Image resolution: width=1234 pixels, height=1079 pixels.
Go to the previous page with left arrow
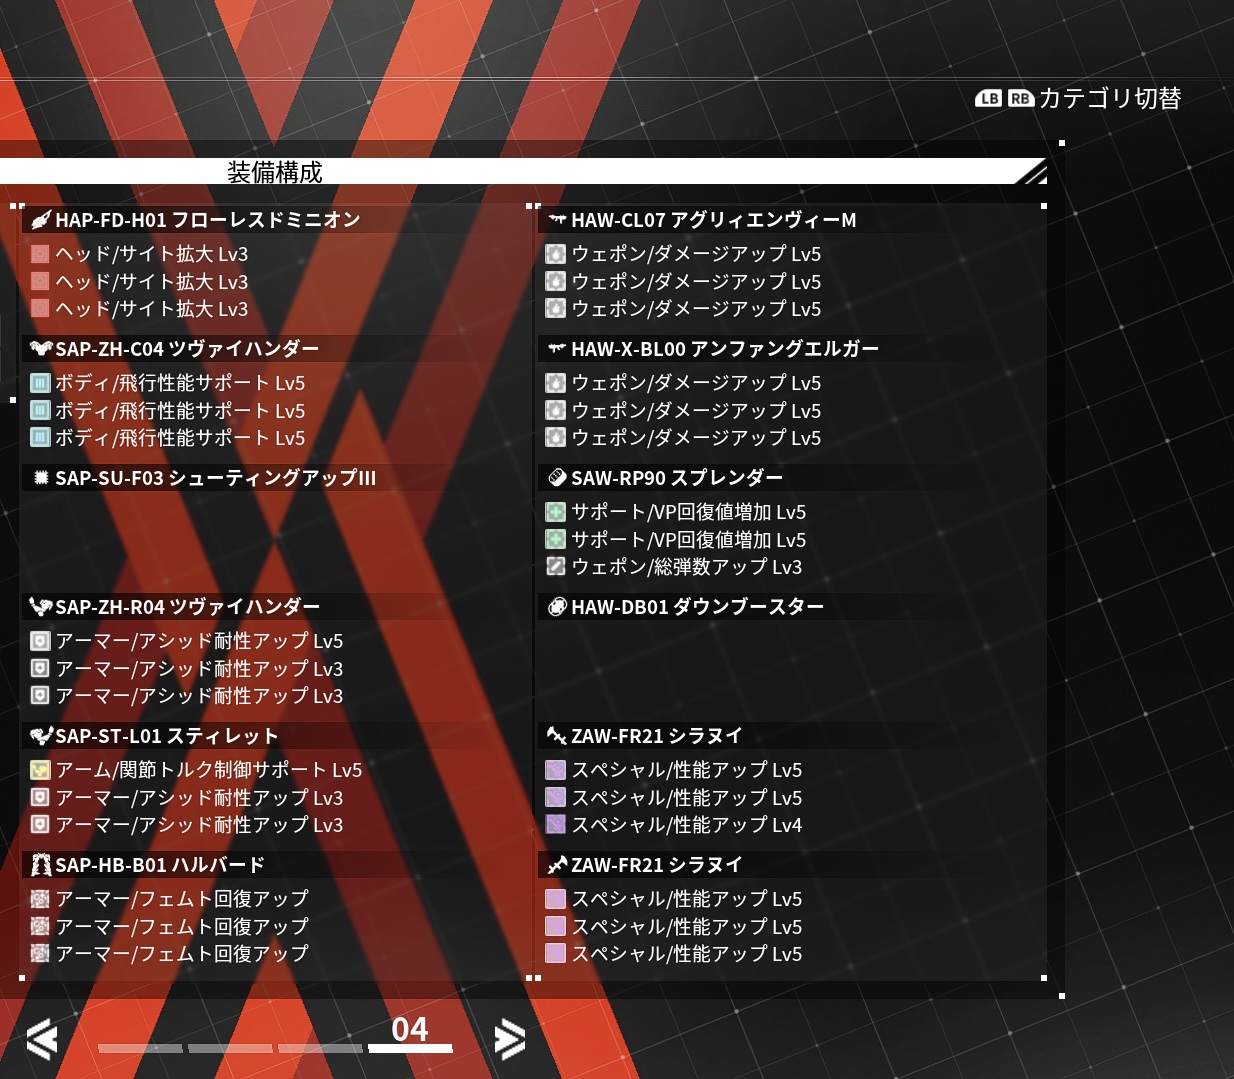coord(42,1040)
